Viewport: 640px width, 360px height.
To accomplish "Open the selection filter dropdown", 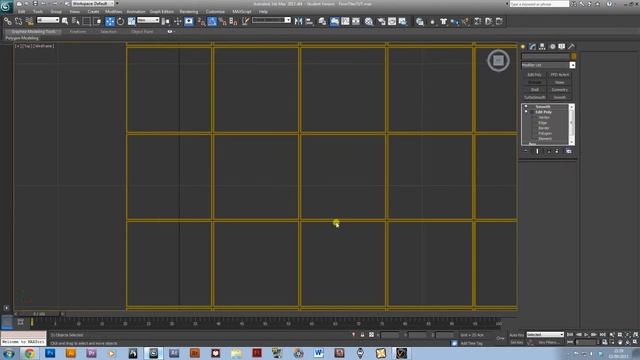I will point(48,20).
